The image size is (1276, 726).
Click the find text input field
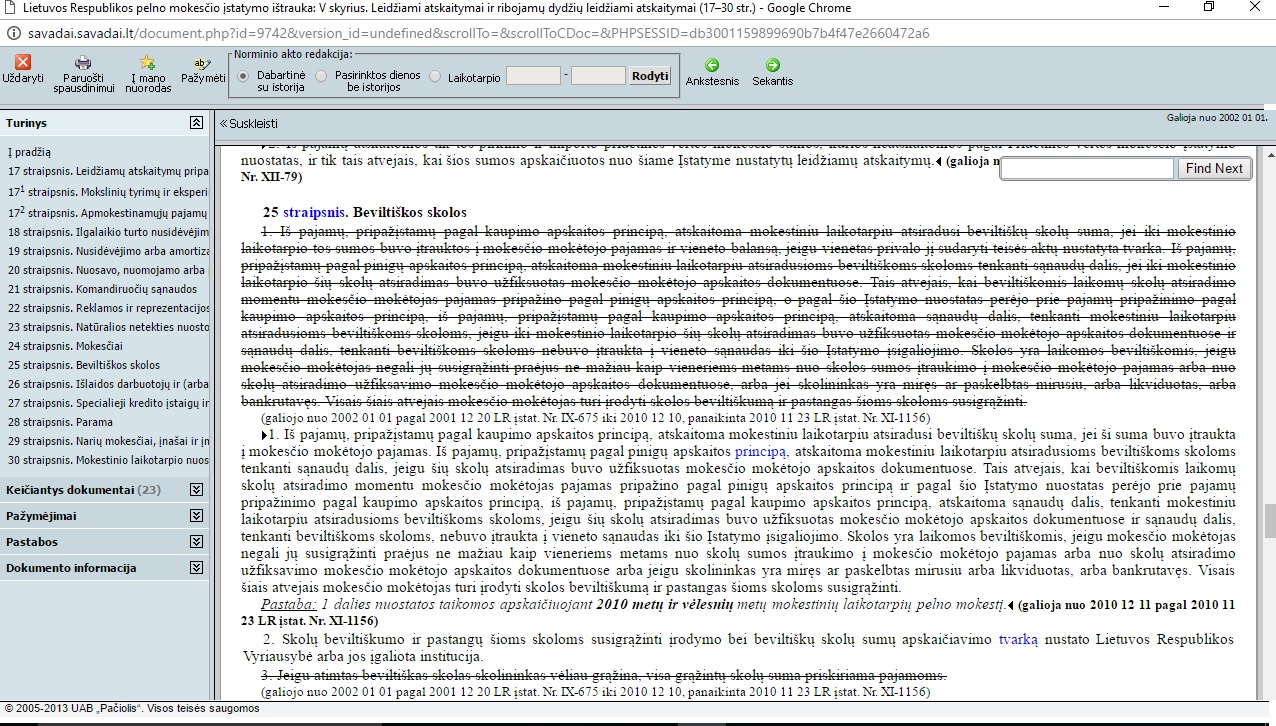tap(1087, 169)
